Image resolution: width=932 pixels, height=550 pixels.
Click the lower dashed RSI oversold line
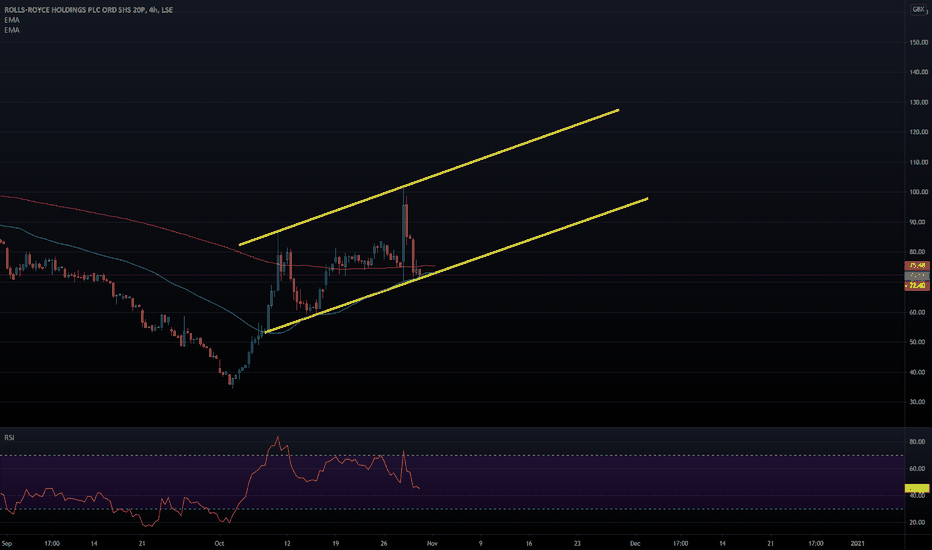coord(452,509)
